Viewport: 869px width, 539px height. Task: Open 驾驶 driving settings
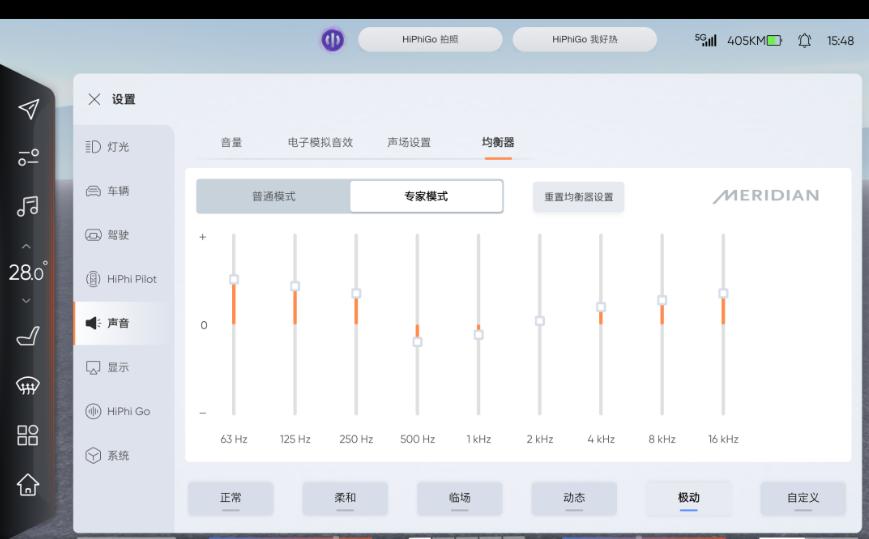pyautogui.click(x=123, y=235)
